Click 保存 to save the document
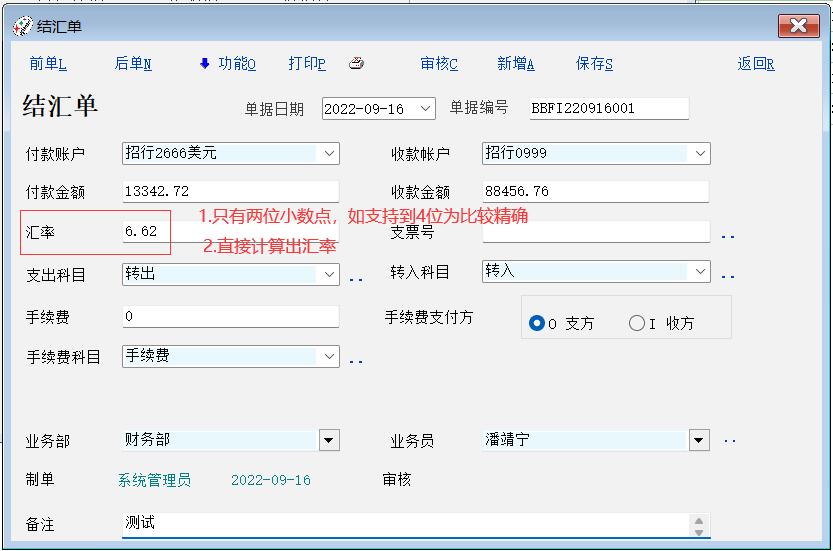 pos(594,64)
